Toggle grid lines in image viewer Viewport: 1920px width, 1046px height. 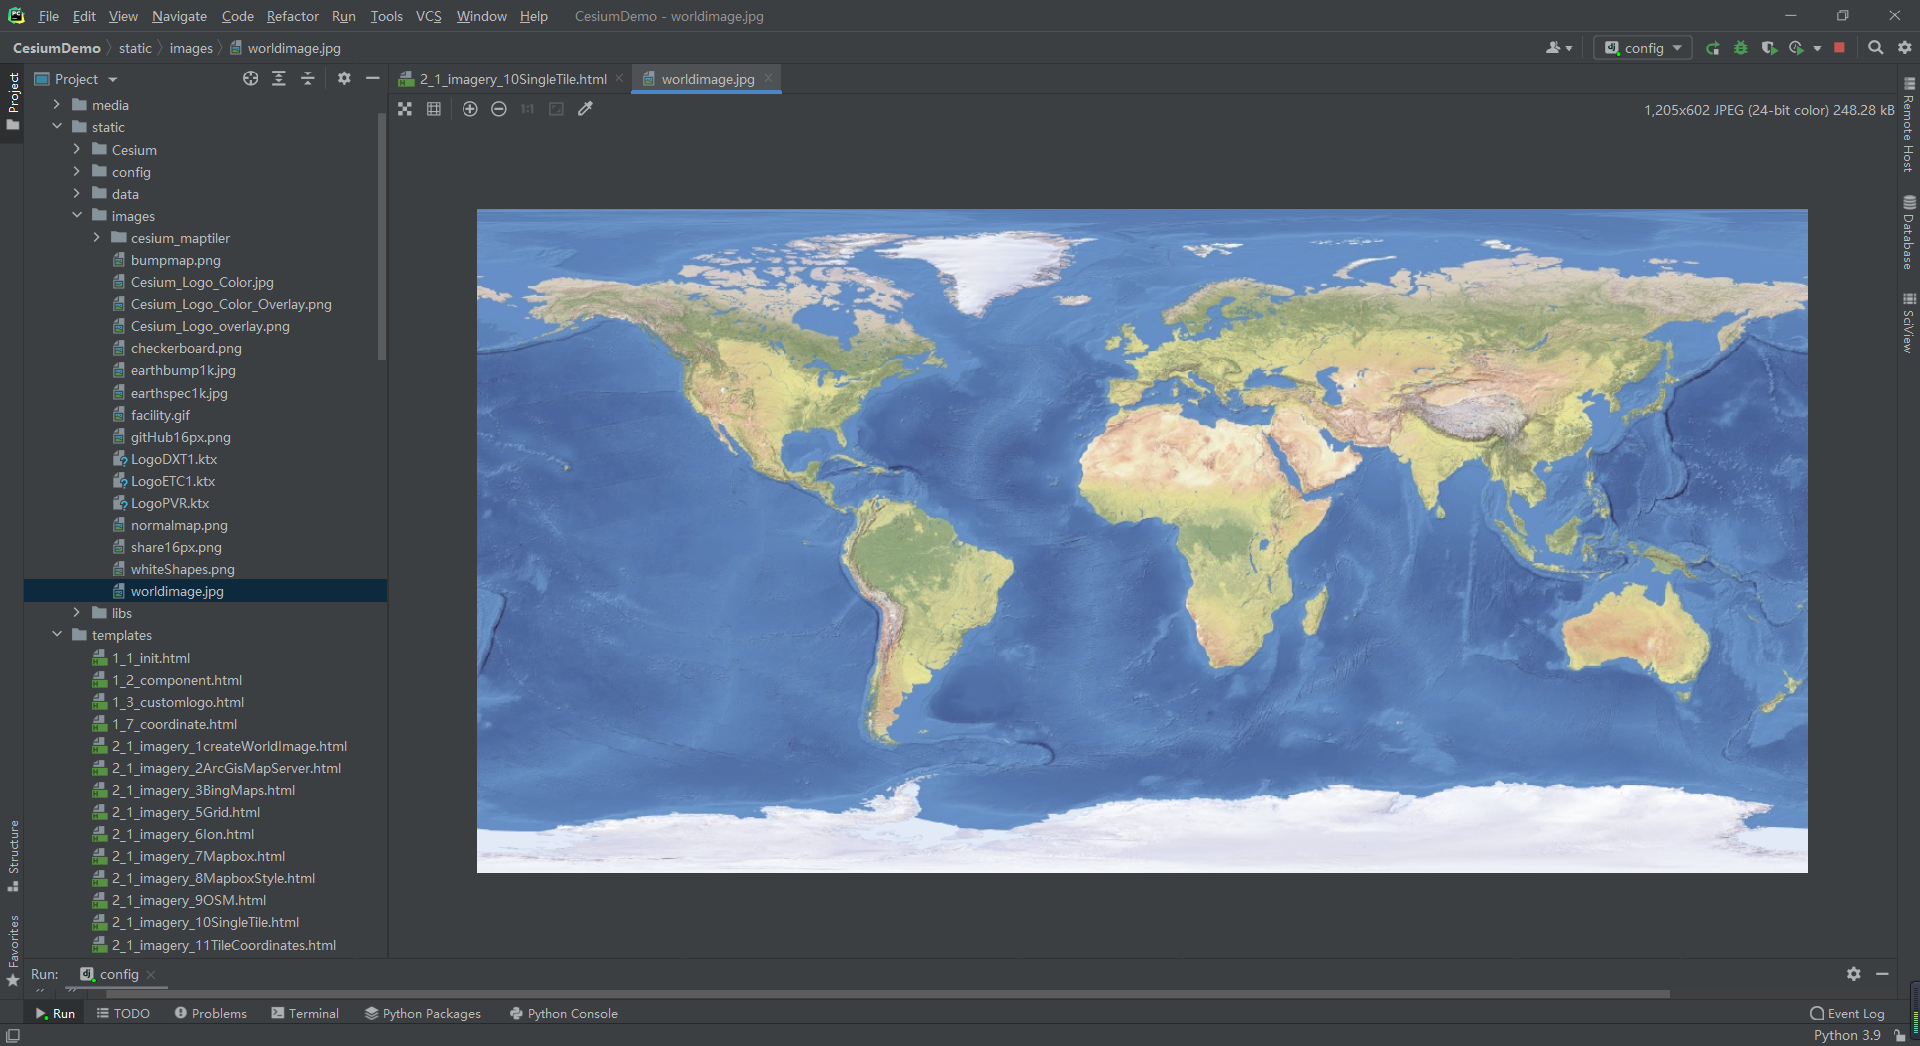434,109
